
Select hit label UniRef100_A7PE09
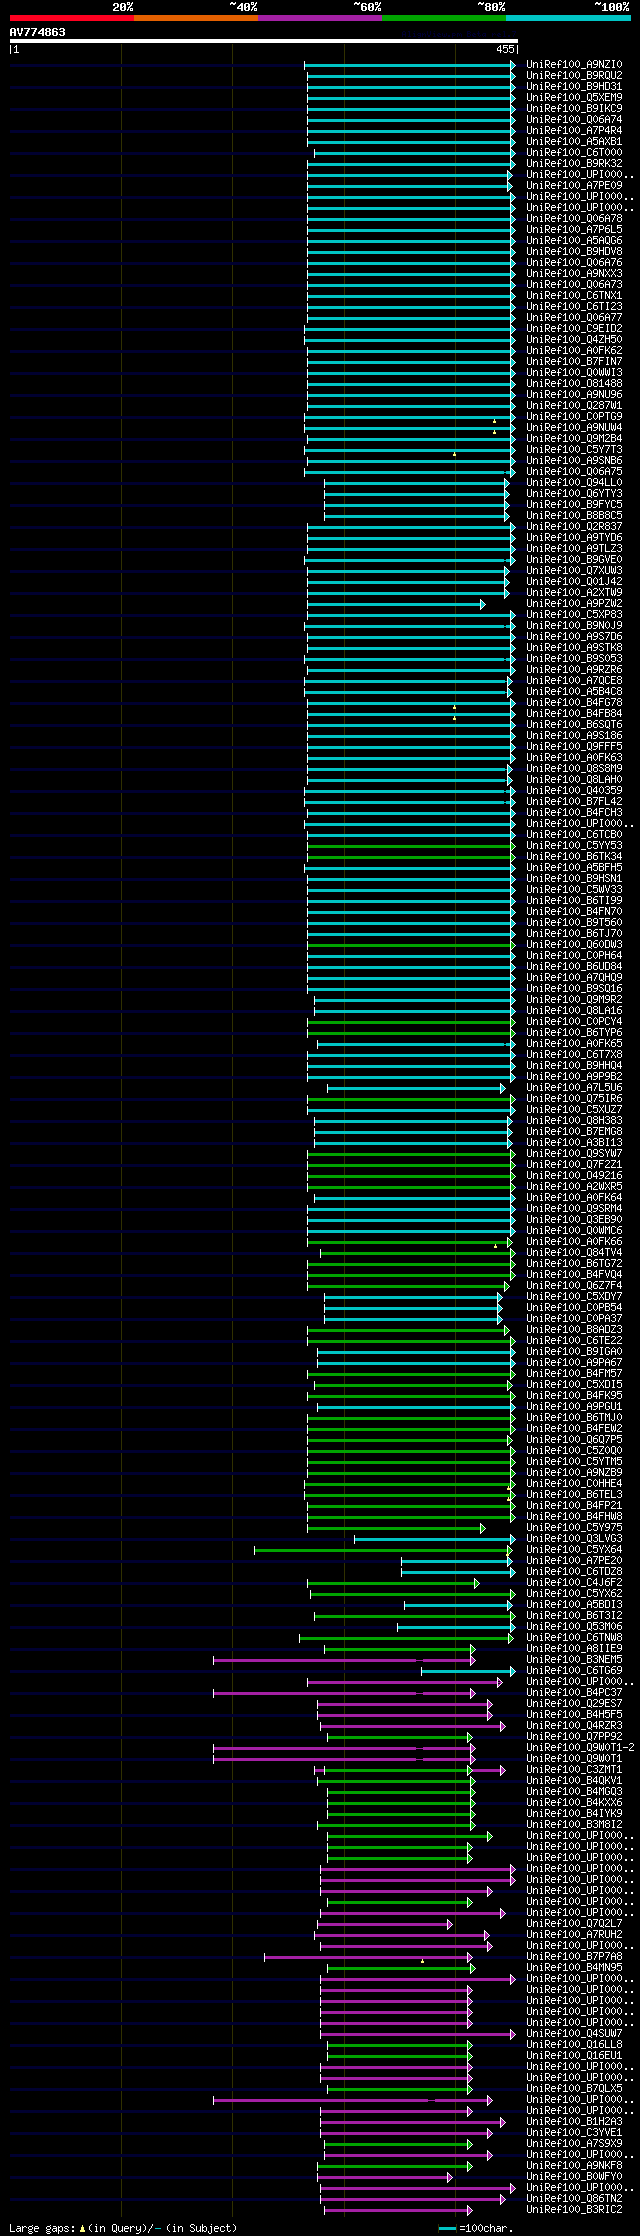(x=574, y=186)
